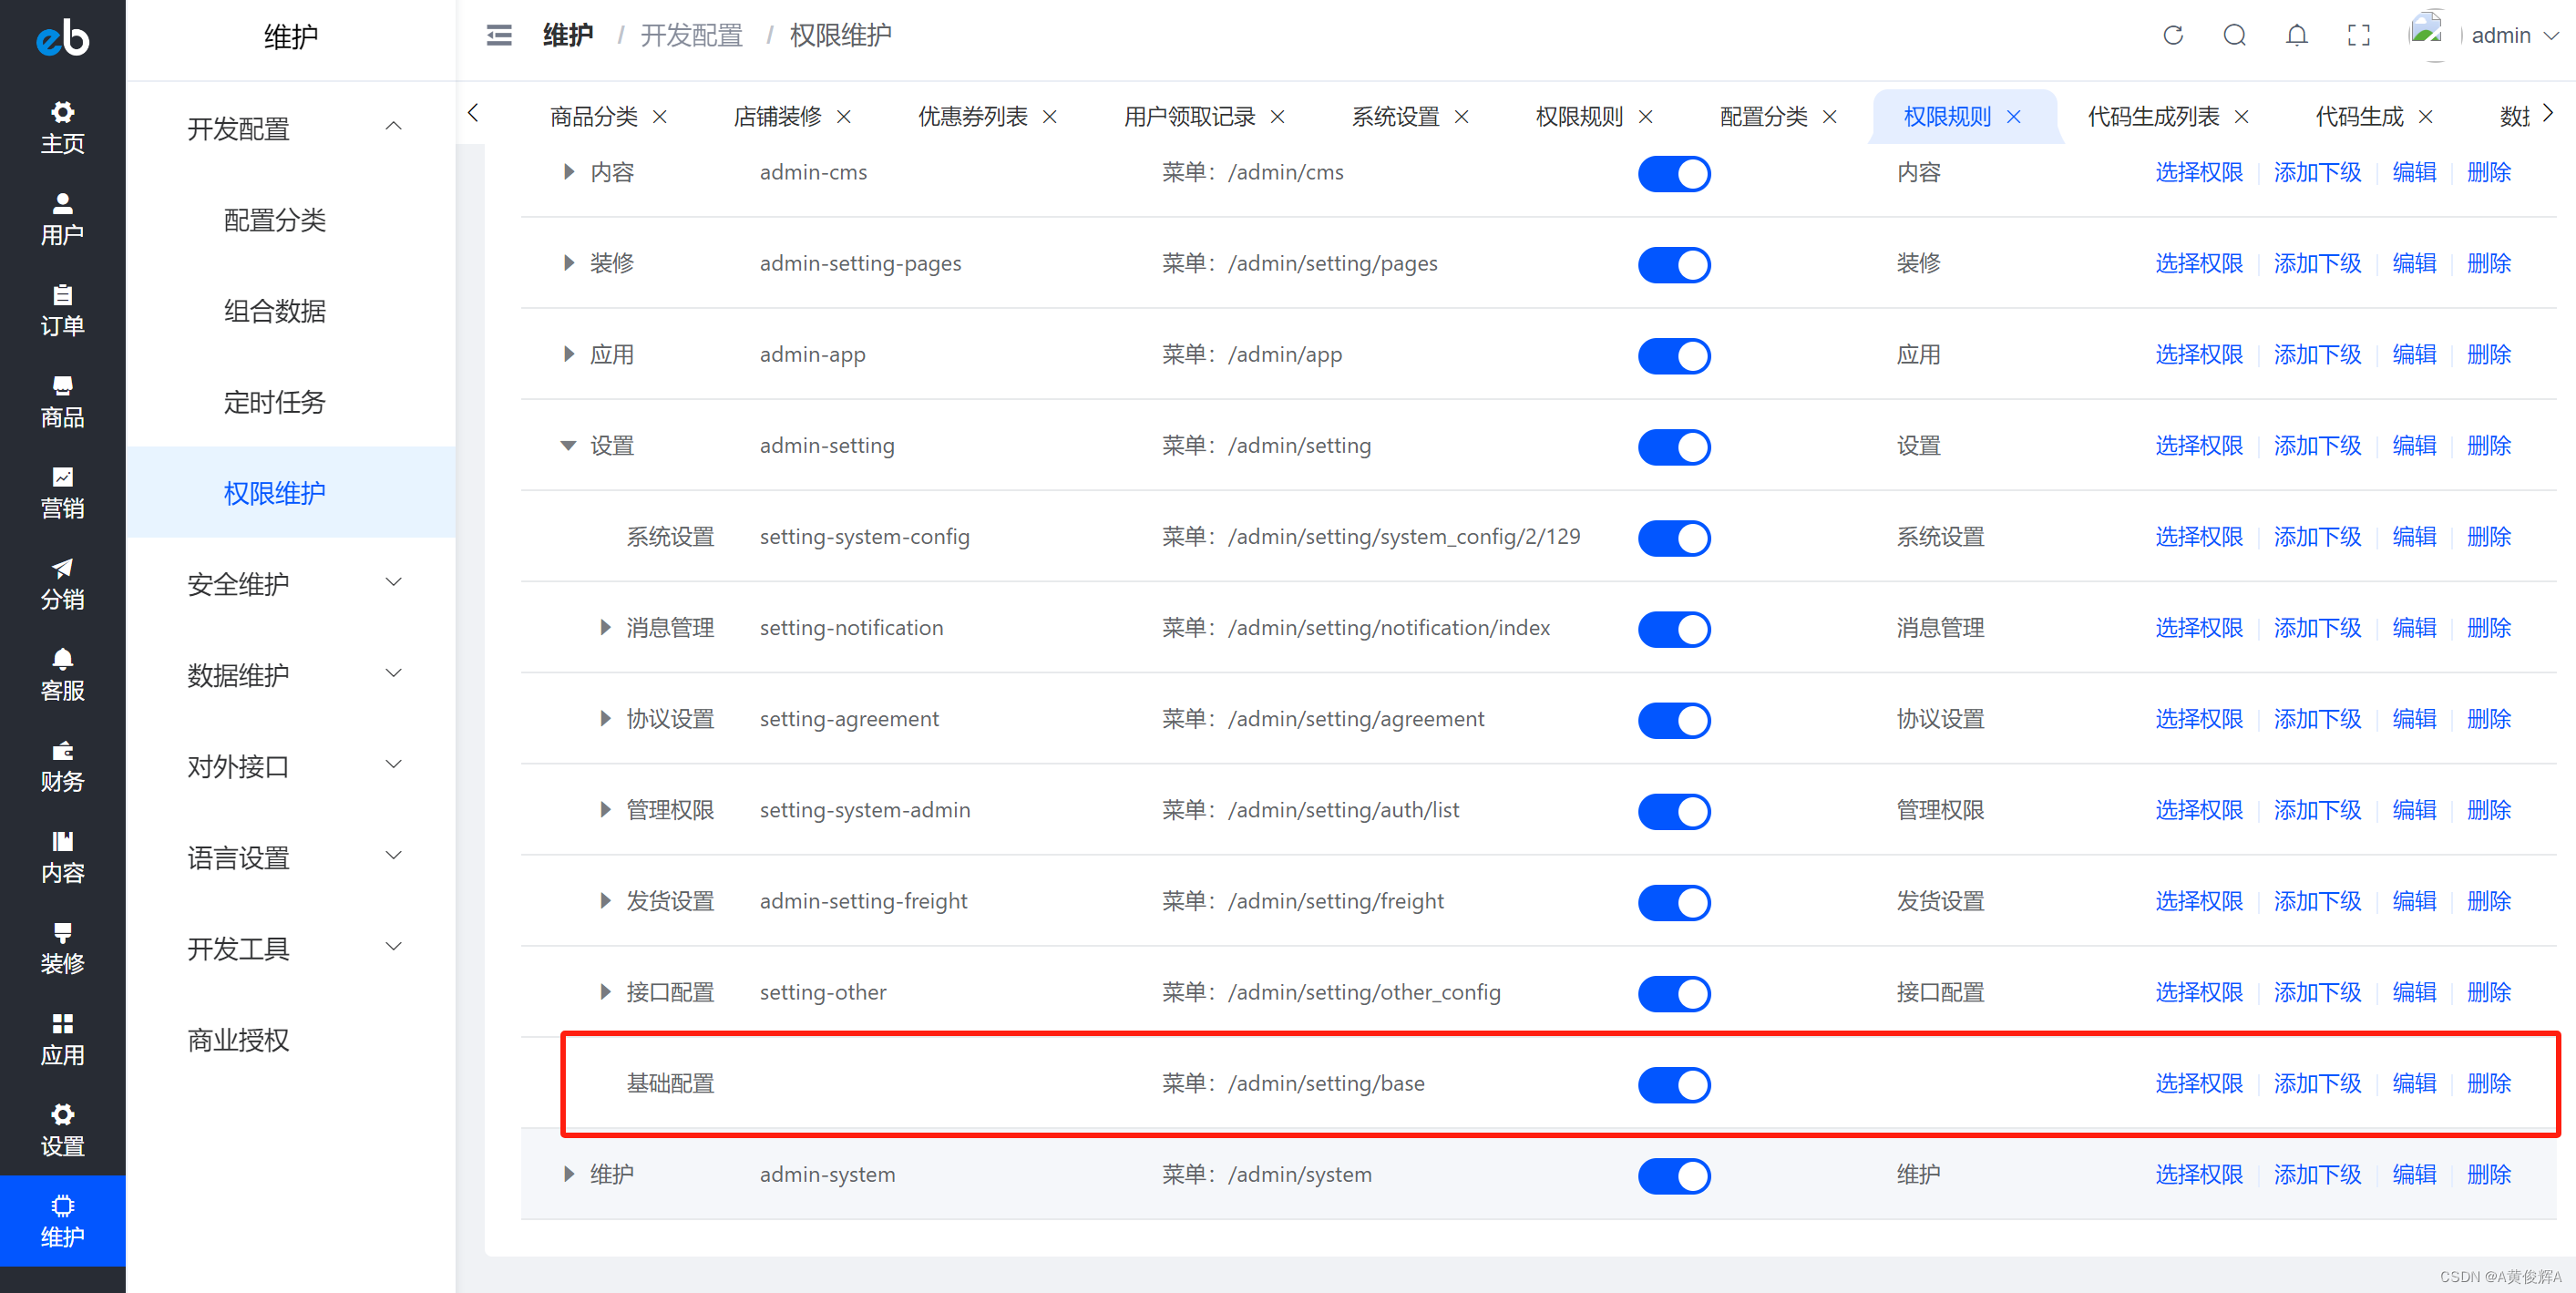Switch to the 系统设置 tab

tap(1397, 116)
